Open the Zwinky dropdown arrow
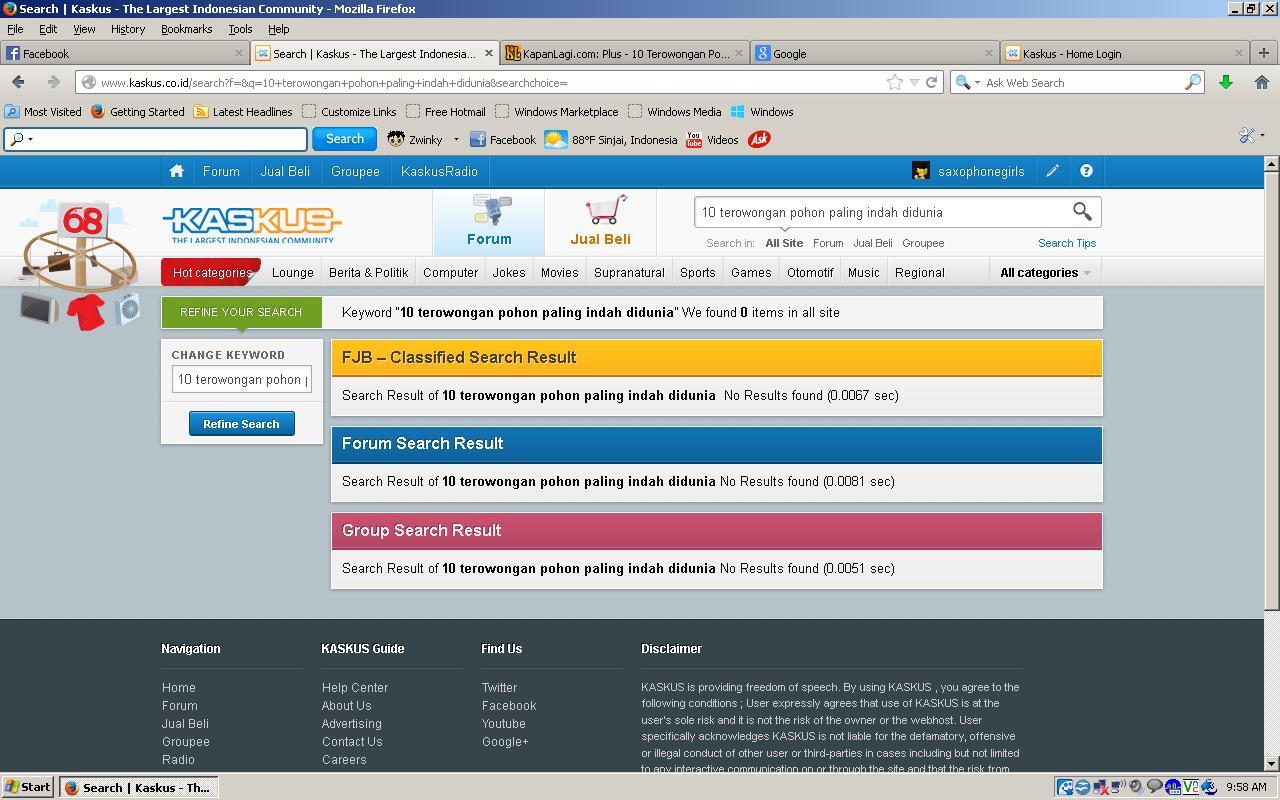Image resolution: width=1280 pixels, height=800 pixels. click(456, 139)
